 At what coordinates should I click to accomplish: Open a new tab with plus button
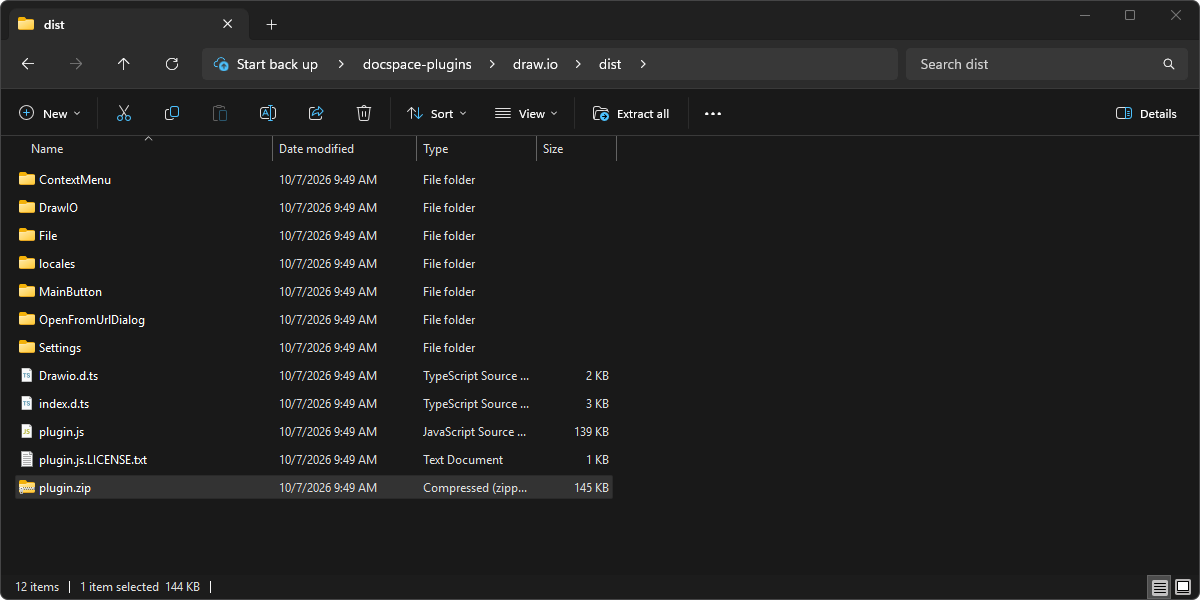point(271,24)
